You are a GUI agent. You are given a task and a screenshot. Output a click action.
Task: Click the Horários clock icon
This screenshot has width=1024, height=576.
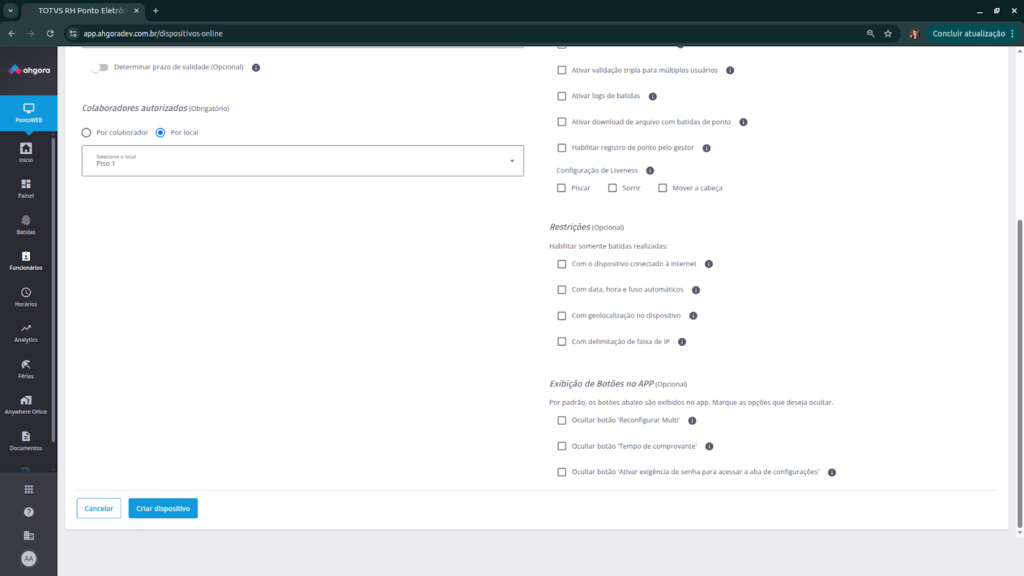(x=26, y=292)
